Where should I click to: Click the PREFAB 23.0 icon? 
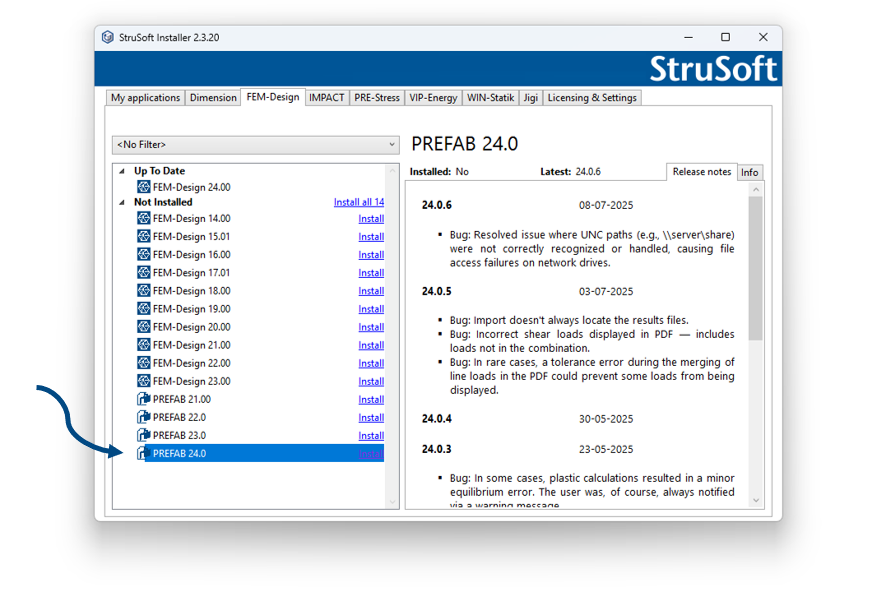click(x=144, y=435)
